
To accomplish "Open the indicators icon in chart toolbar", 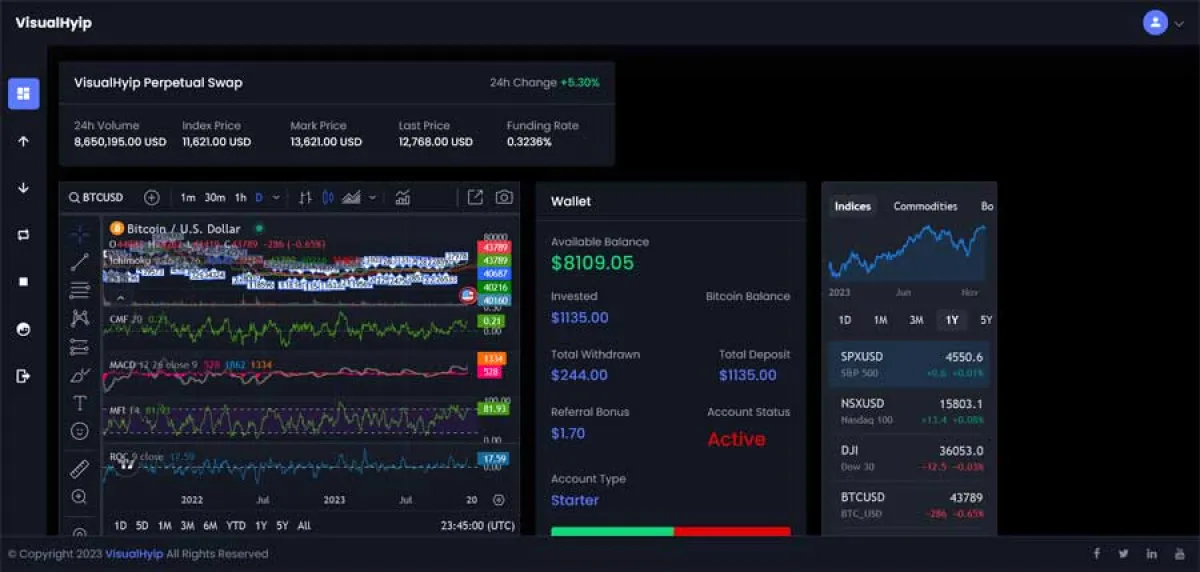I will point(402,198).
